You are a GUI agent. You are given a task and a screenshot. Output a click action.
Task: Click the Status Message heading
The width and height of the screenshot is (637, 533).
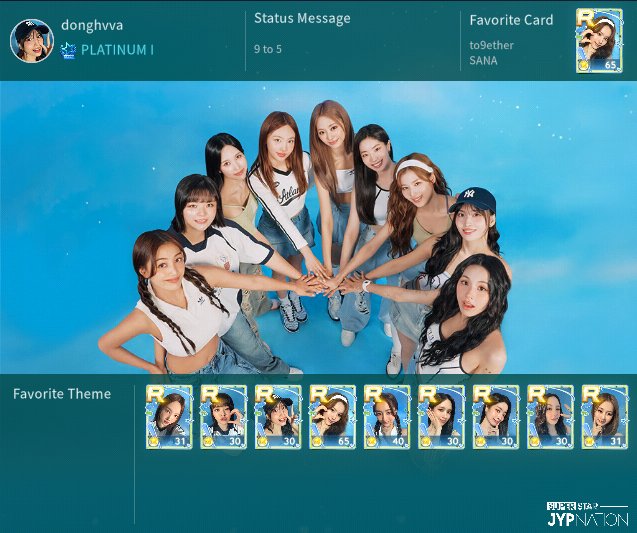[x=302, y=19]
